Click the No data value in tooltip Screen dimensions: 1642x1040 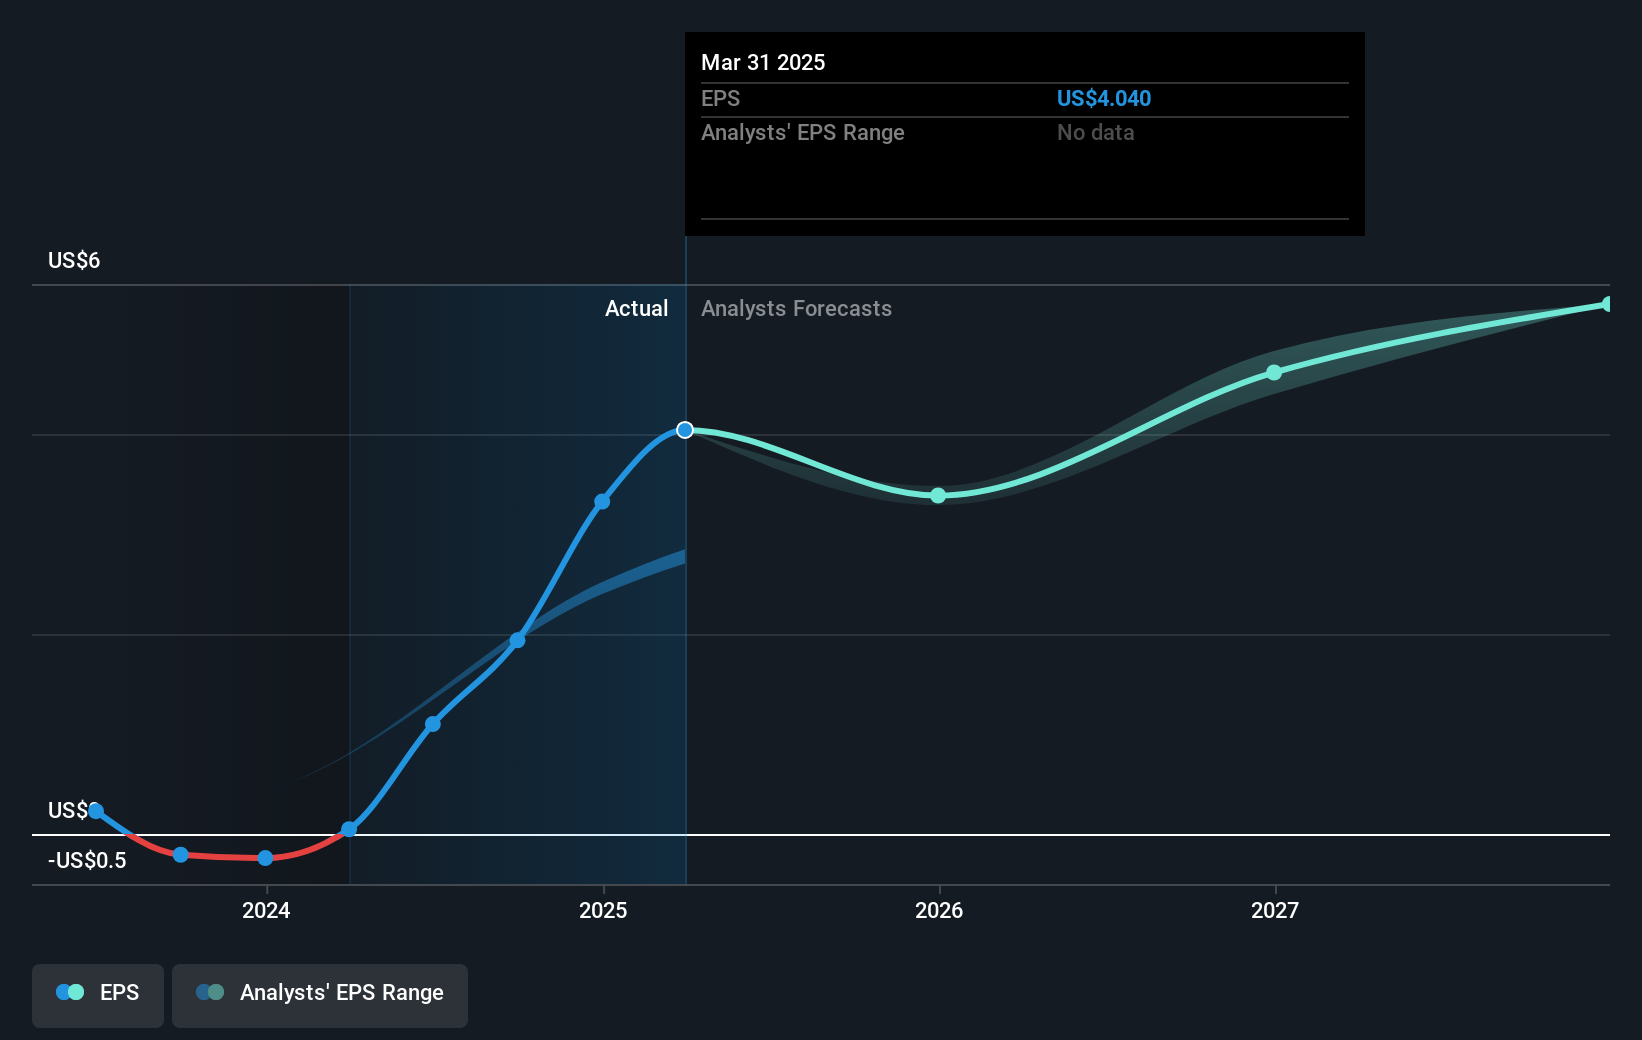coord(1096,133)
